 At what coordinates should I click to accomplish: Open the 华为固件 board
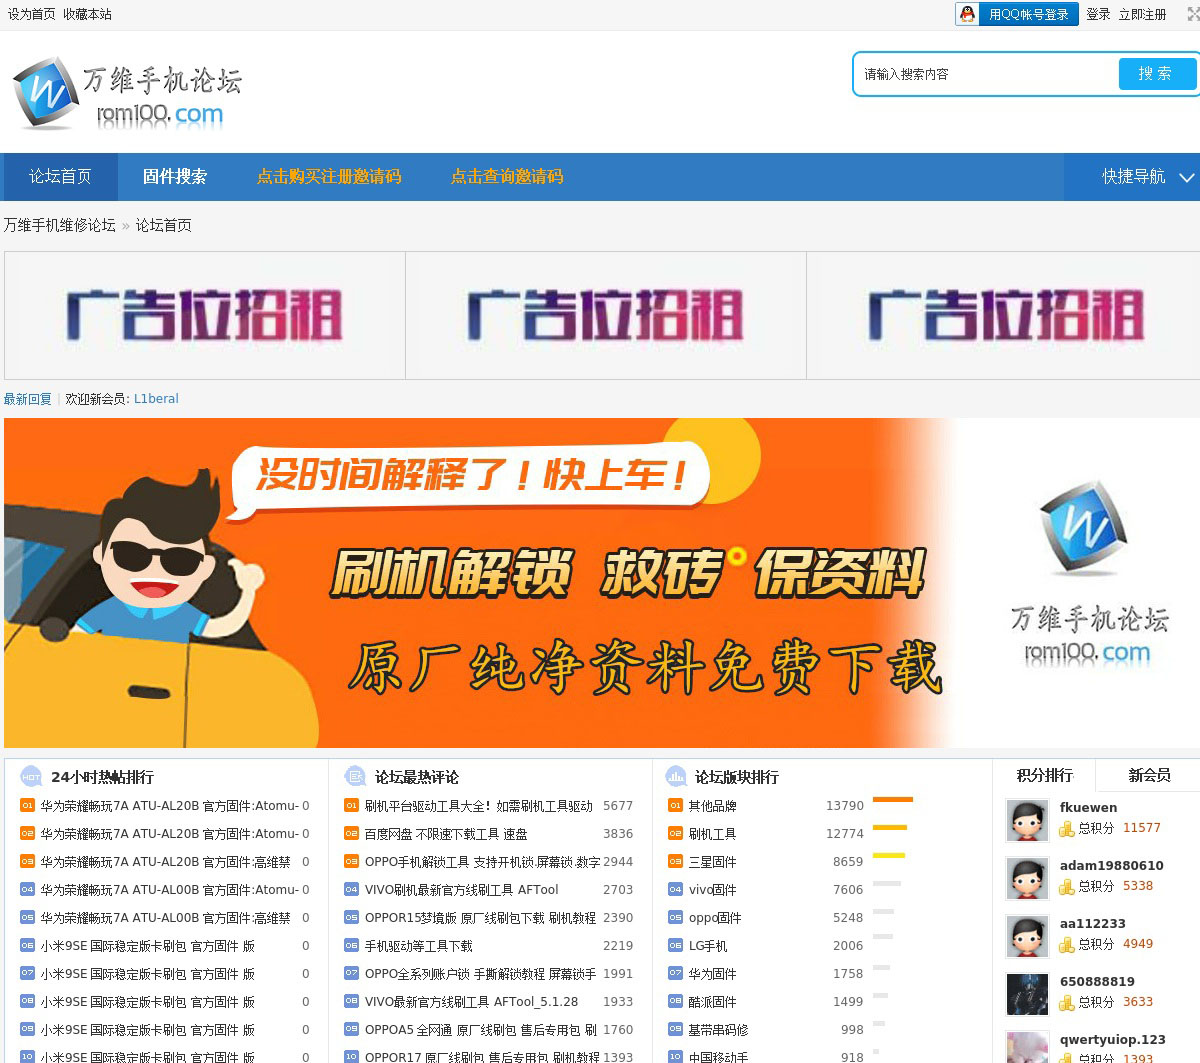[712, 974]
